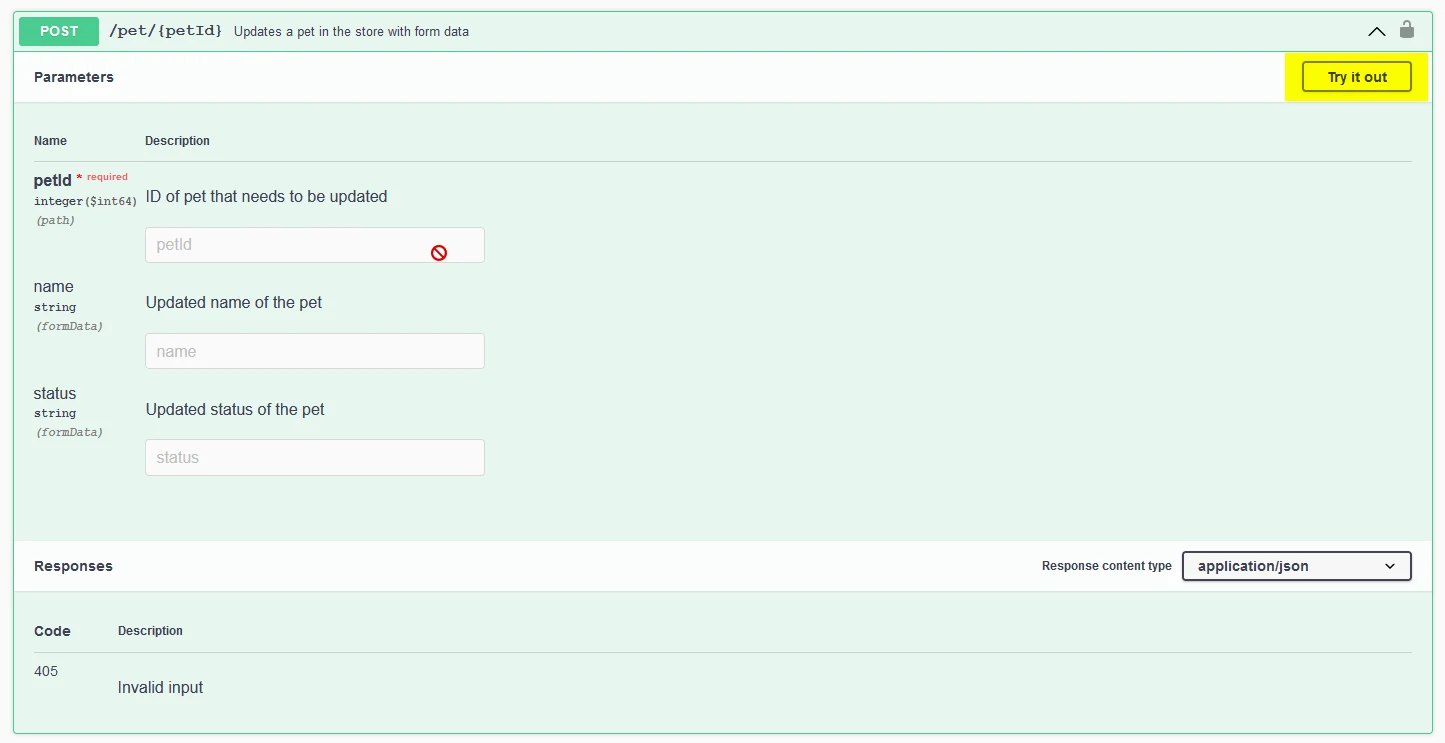
Task: Click the 'Invalid input' response description
Action: coord(160,687)
